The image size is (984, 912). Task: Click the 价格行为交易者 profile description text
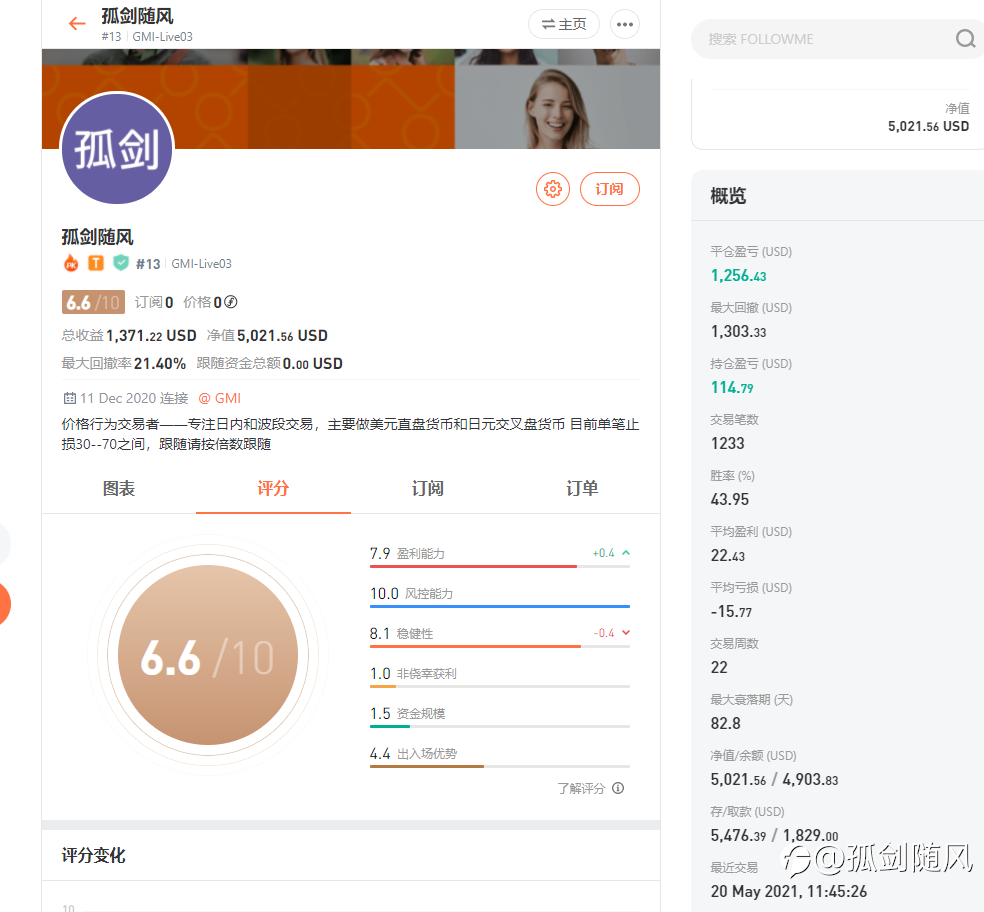pos(350,434)
